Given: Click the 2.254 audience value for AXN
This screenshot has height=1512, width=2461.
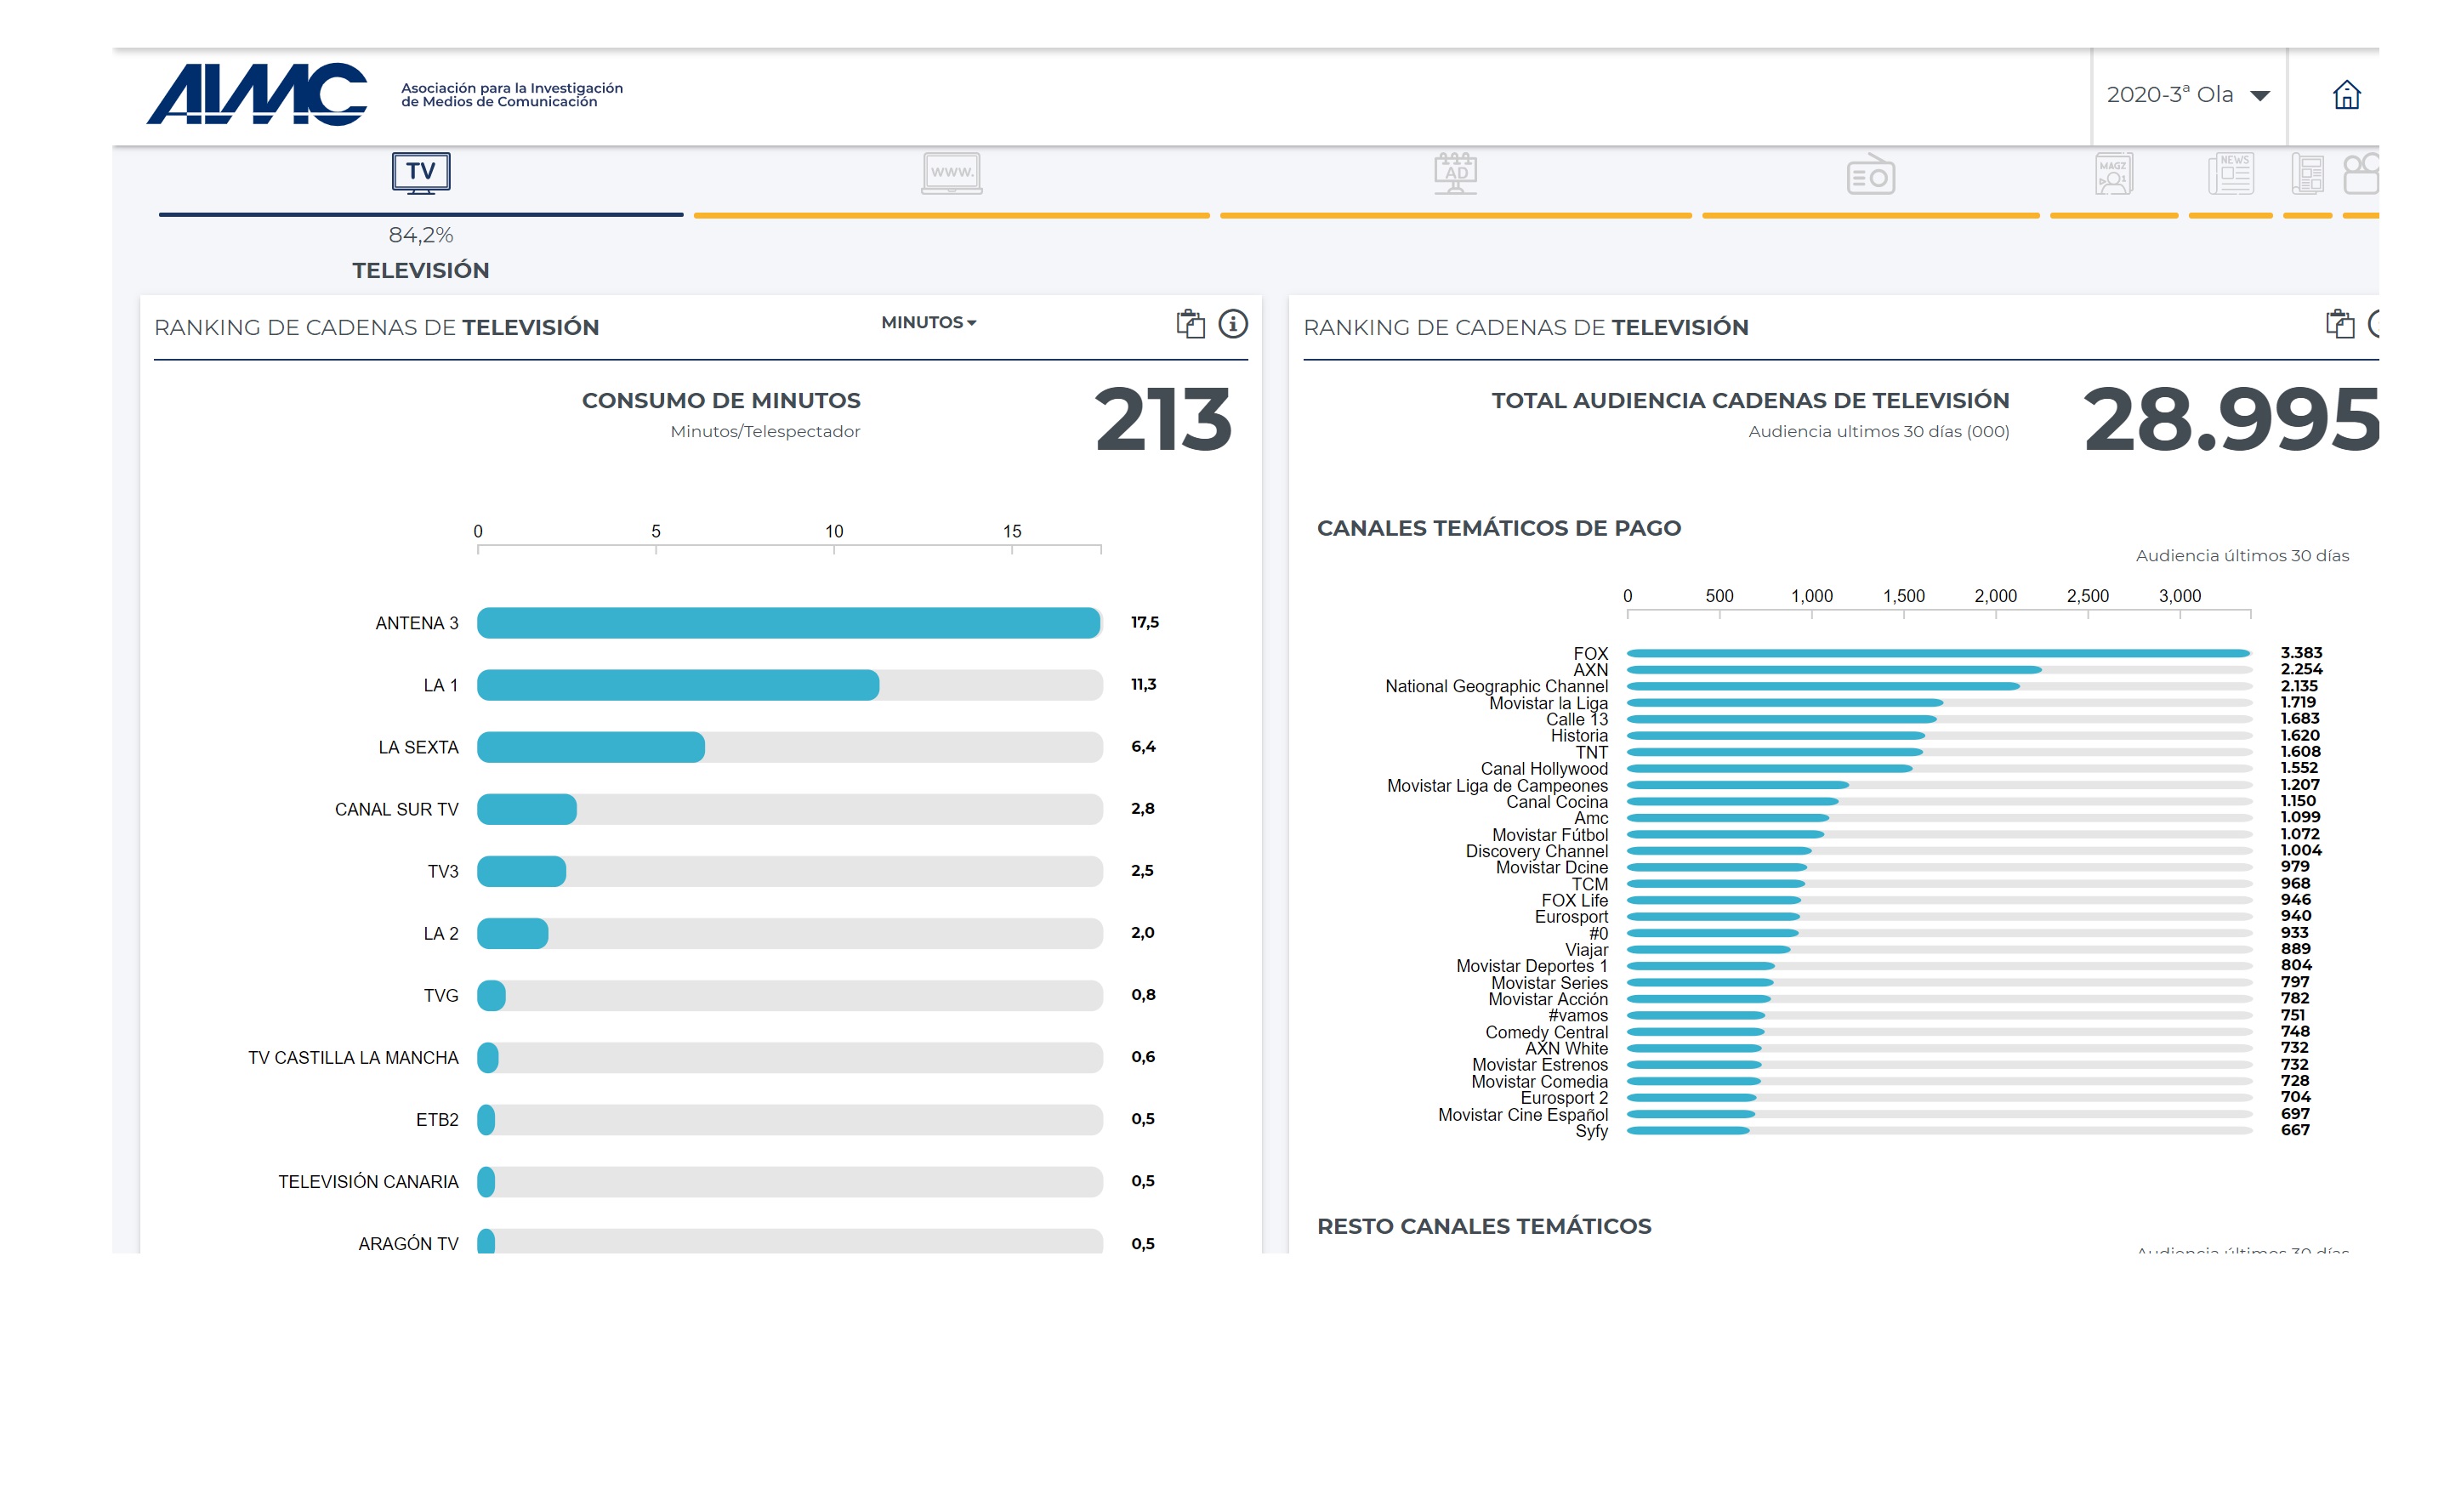Looking at the screenshot, I should 2301,669.
